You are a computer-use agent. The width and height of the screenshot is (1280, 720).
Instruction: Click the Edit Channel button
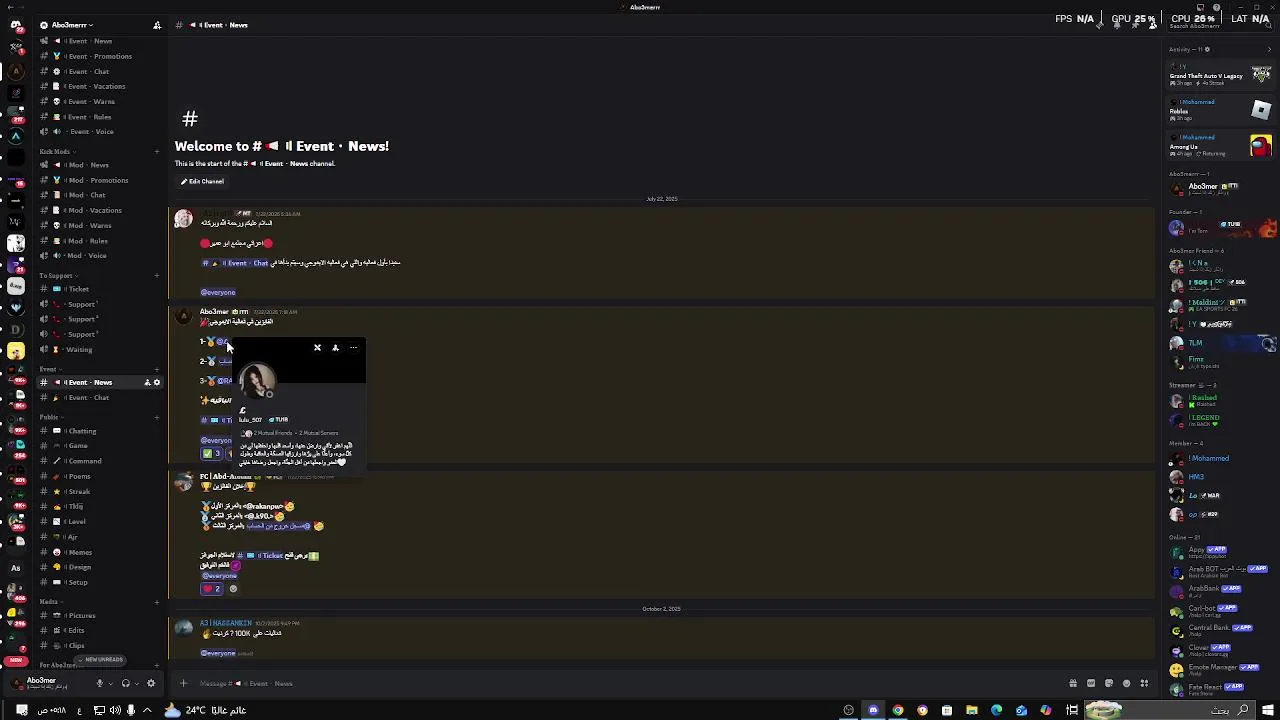click(202, 182)
